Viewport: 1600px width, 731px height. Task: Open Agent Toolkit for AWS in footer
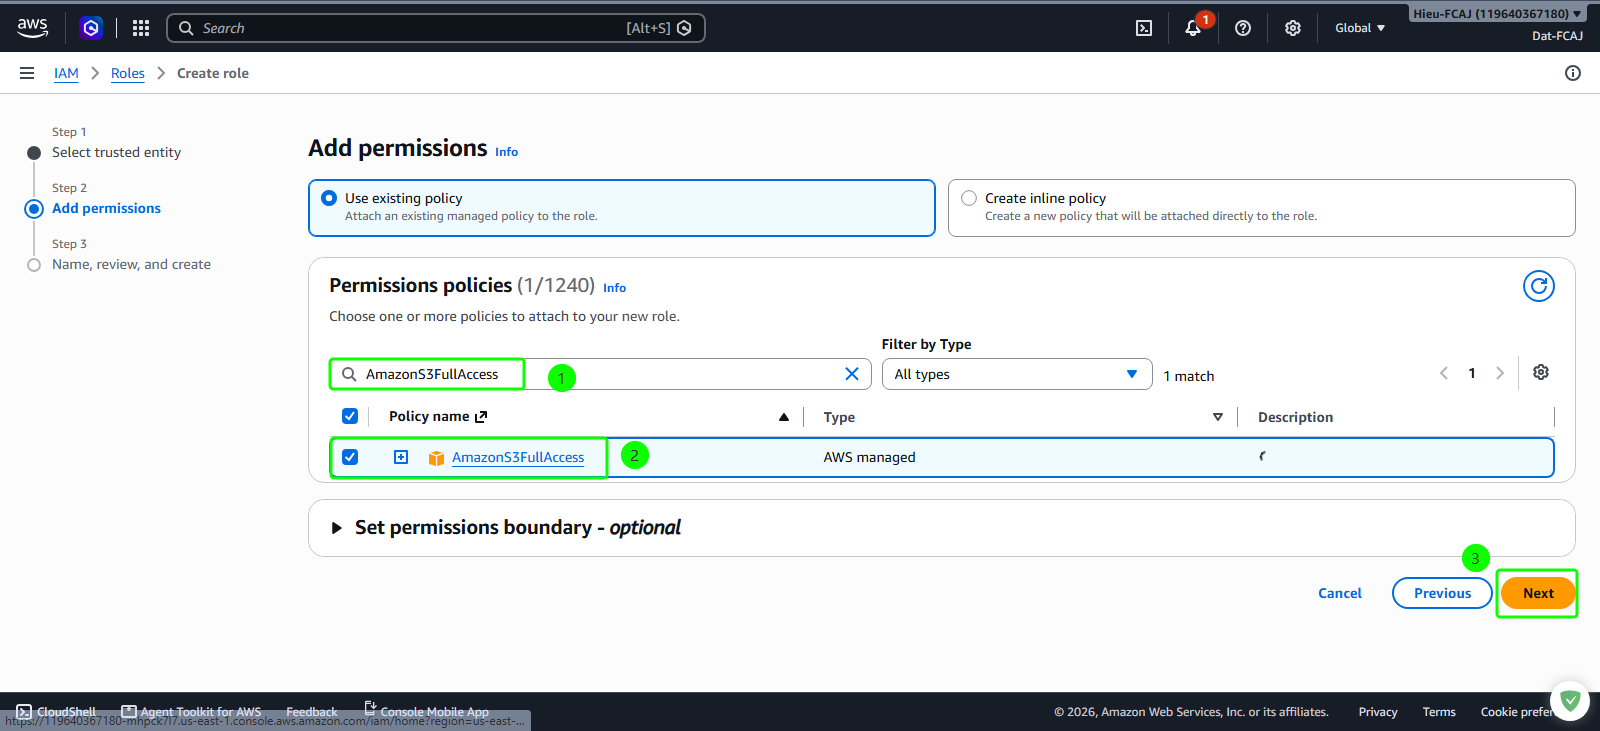point(191,712)
